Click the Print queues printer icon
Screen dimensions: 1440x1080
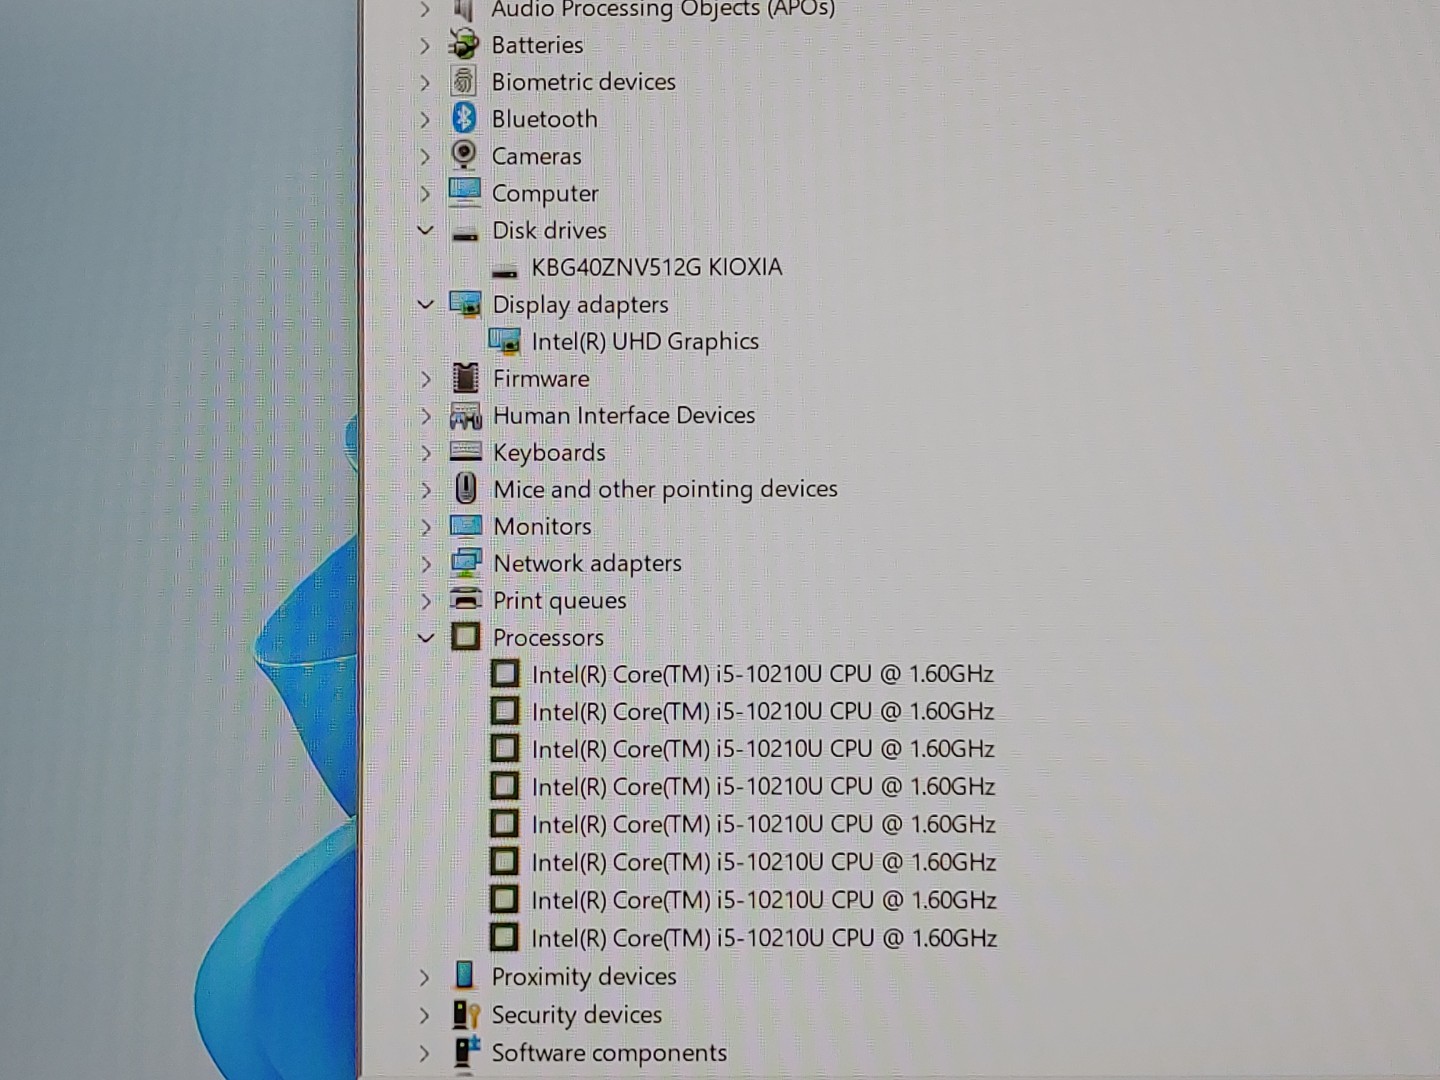click(x=465, y=600)
